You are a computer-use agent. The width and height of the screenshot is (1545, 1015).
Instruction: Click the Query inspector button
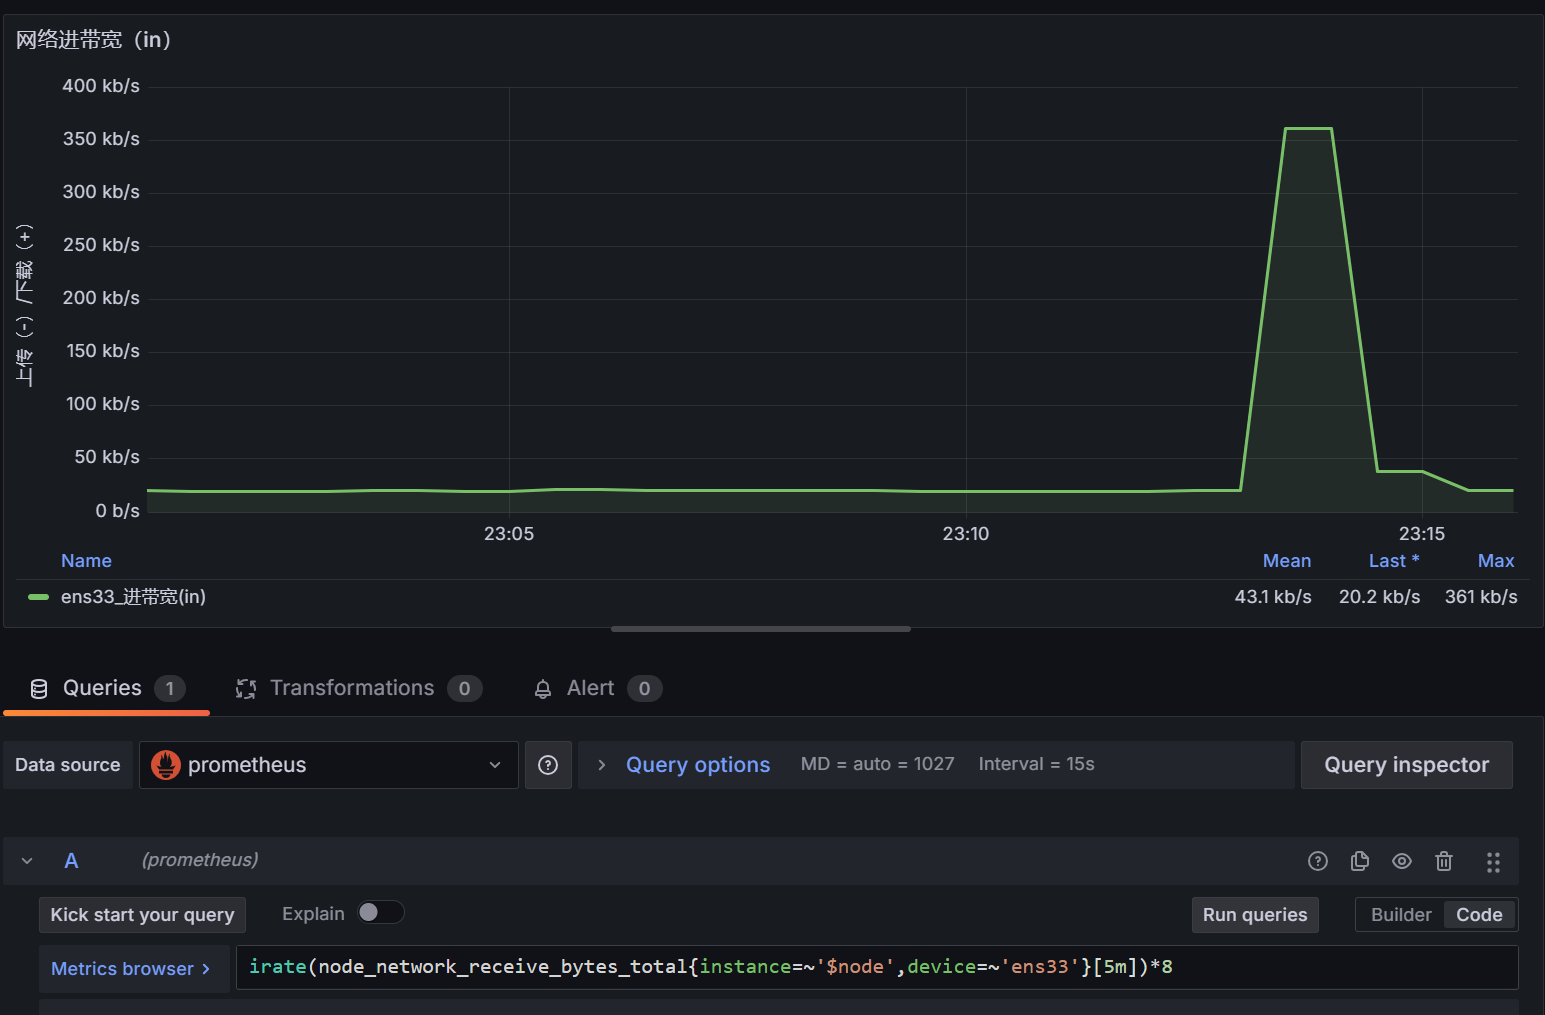(1406, 765)
